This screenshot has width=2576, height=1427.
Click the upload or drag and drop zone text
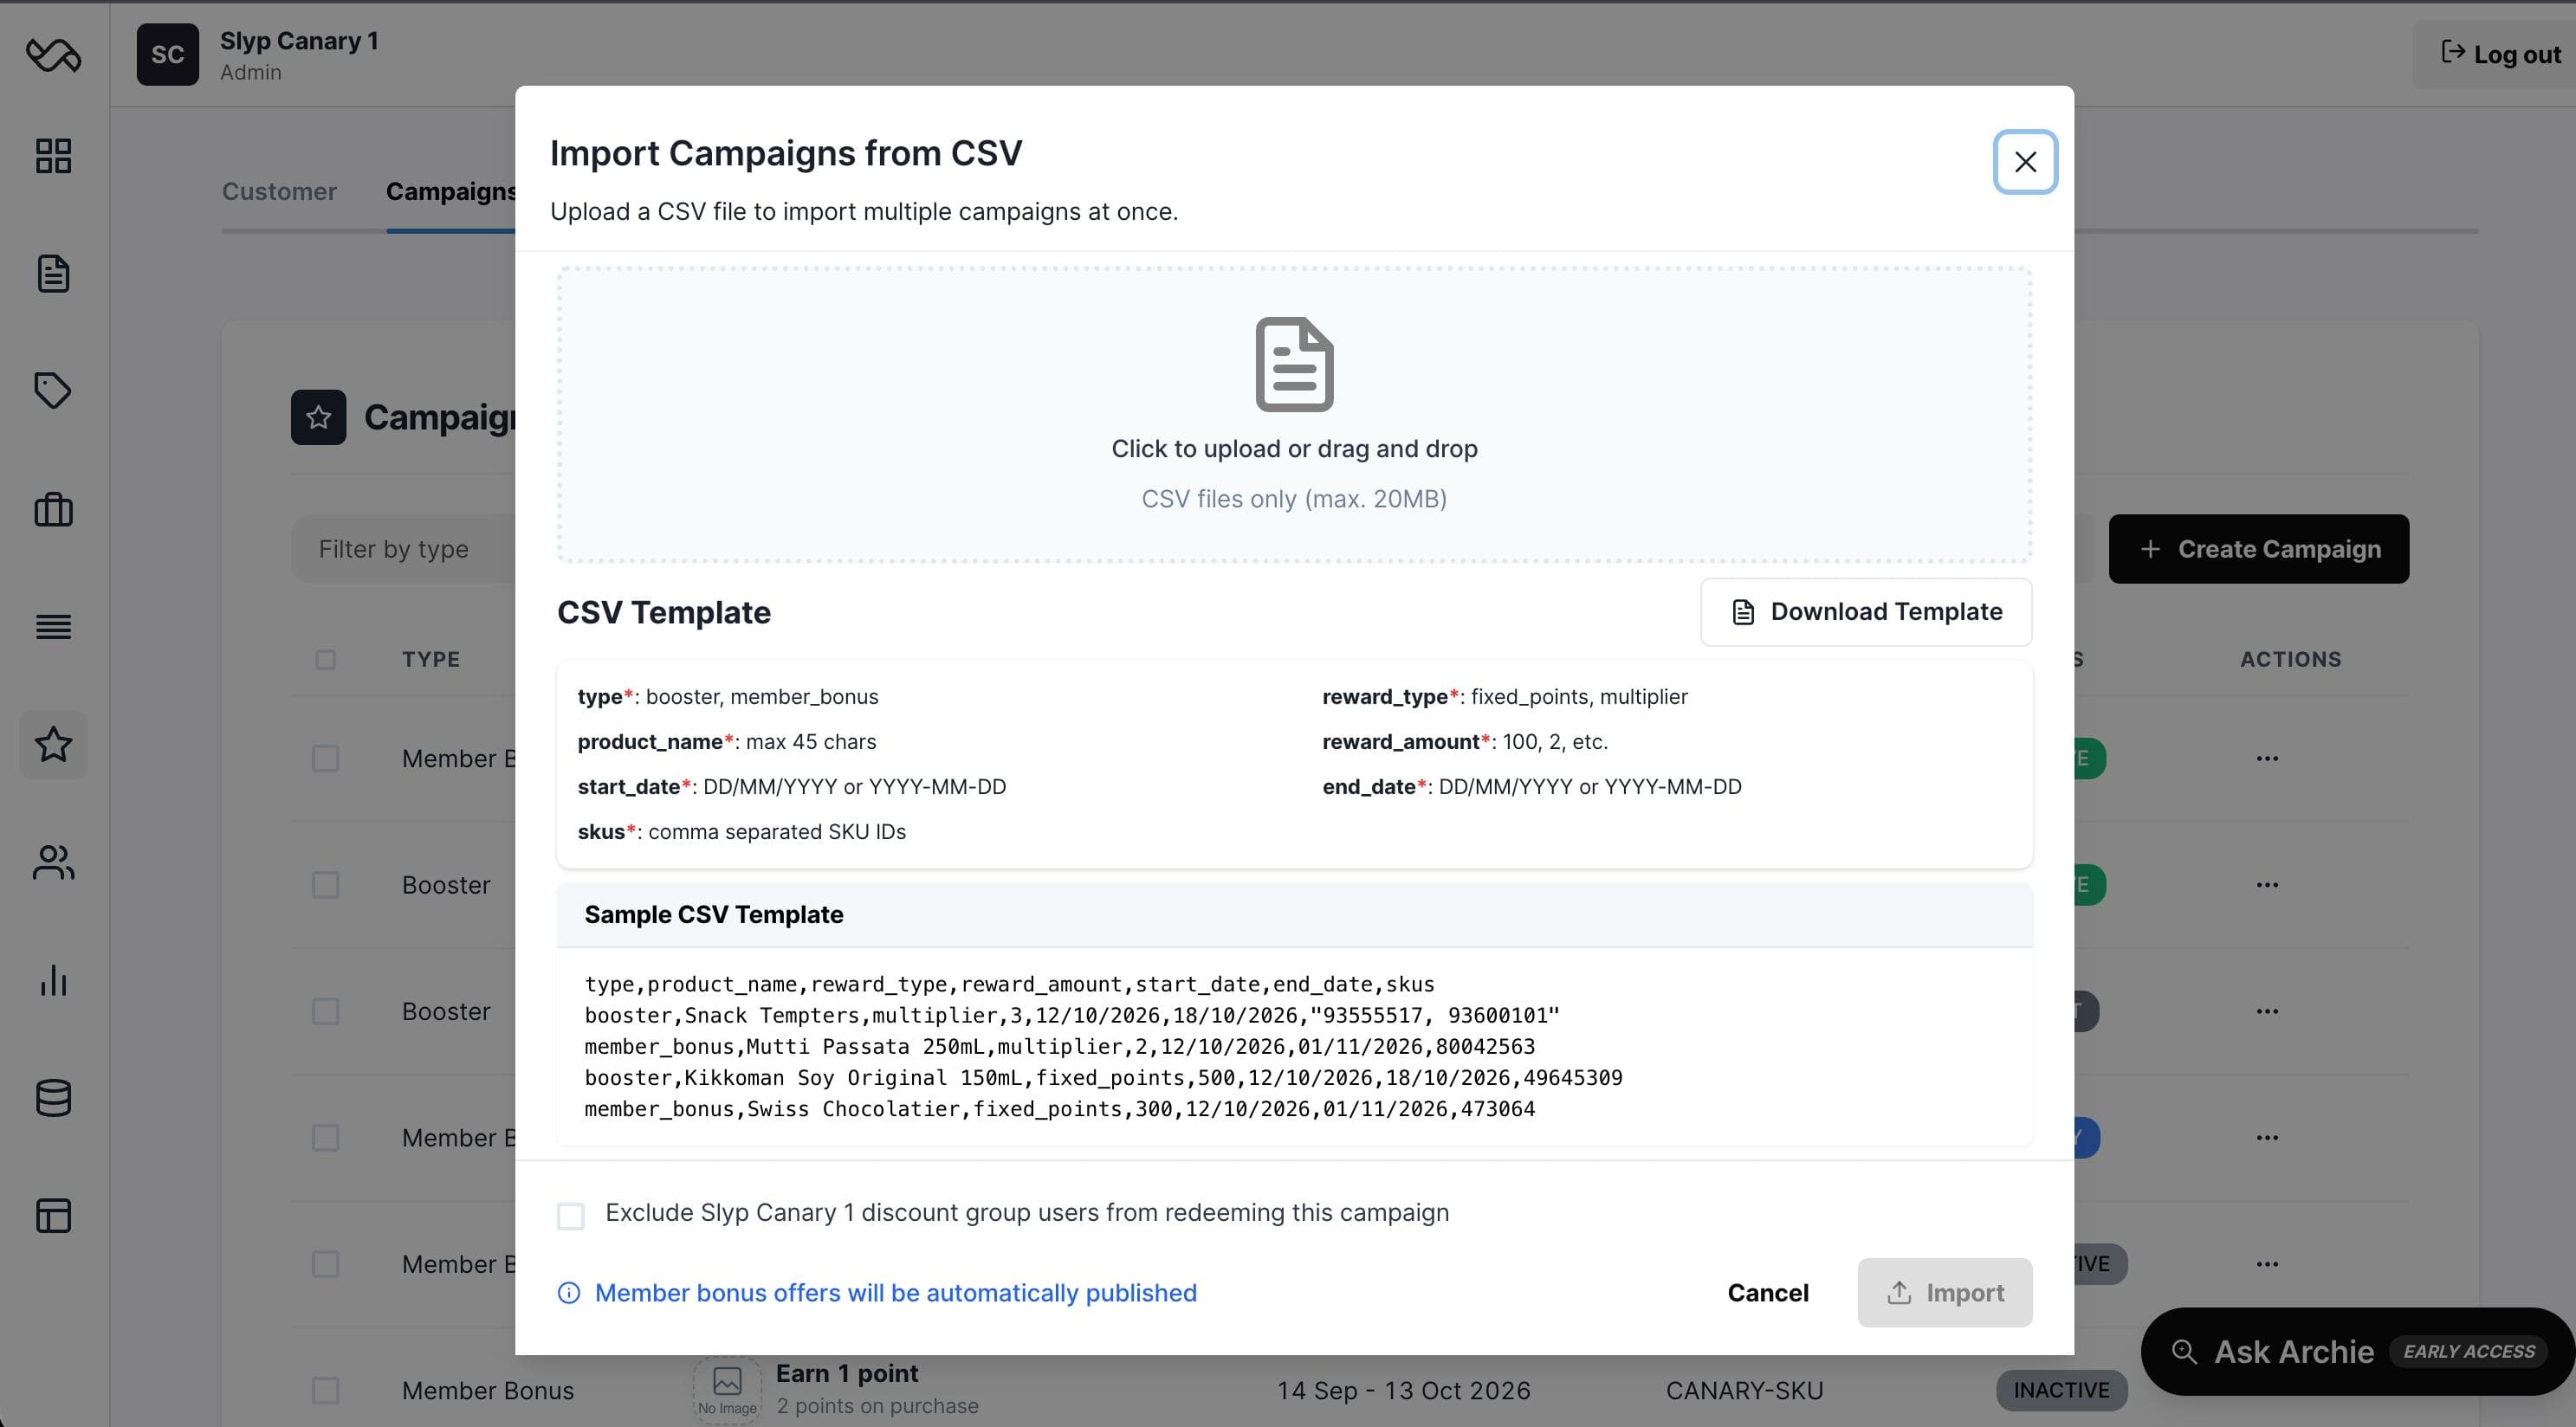click(1294, 449)
